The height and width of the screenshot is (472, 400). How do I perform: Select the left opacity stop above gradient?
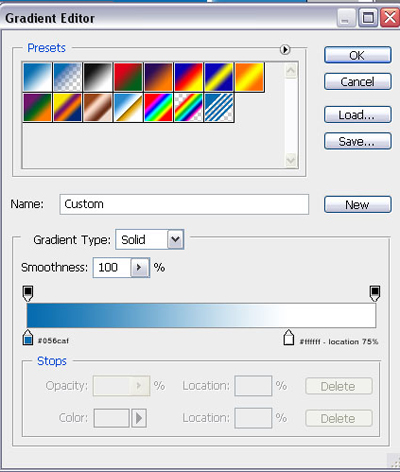(x=28, y=293)
